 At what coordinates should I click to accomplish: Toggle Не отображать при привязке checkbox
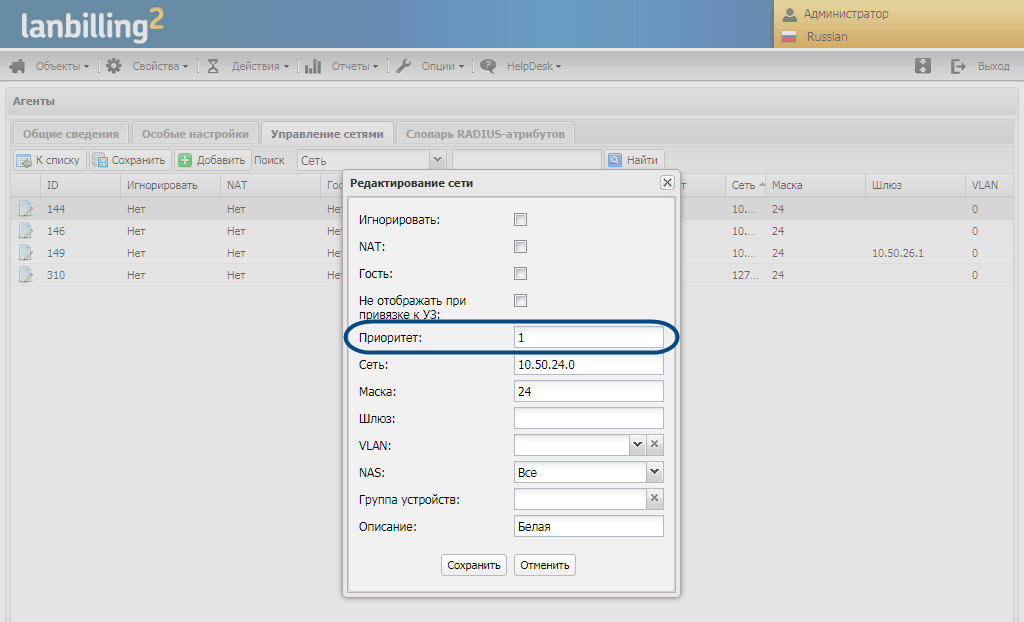(520, 301)
